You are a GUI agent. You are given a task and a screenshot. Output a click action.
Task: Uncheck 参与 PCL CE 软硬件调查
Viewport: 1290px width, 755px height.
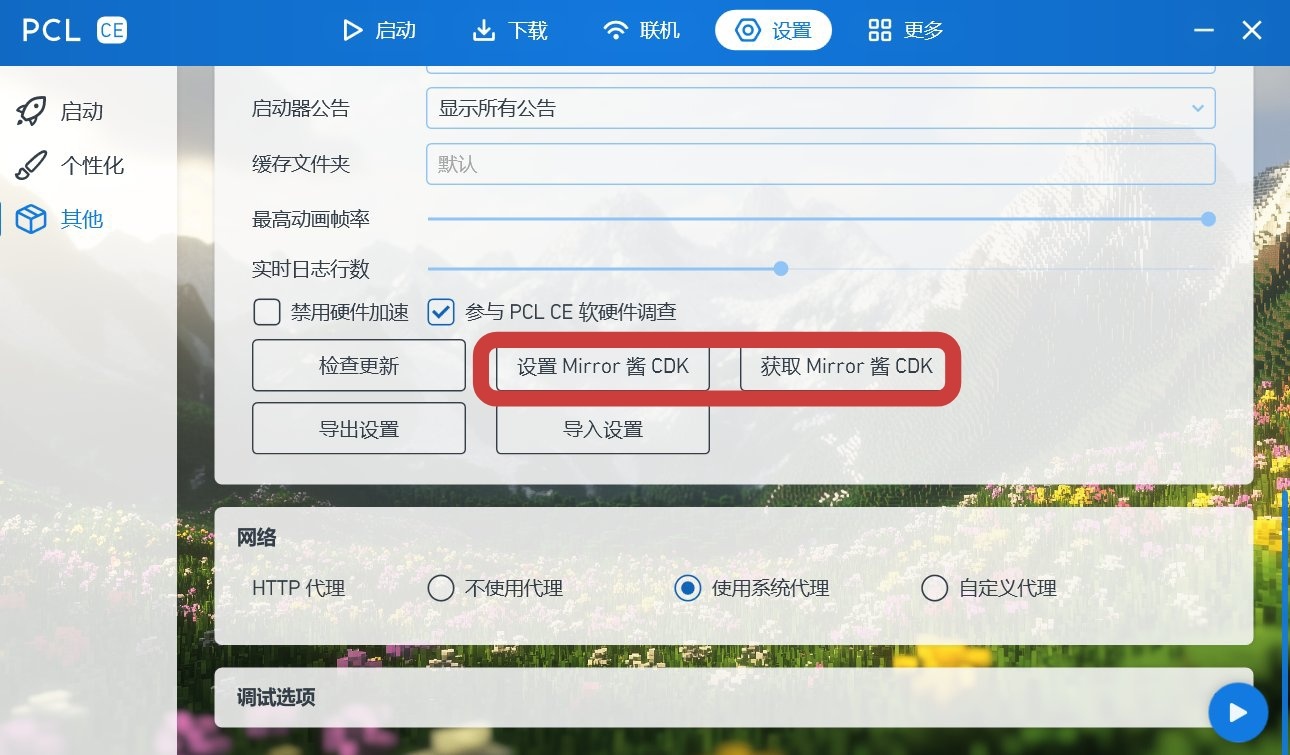tap(441, 312)
